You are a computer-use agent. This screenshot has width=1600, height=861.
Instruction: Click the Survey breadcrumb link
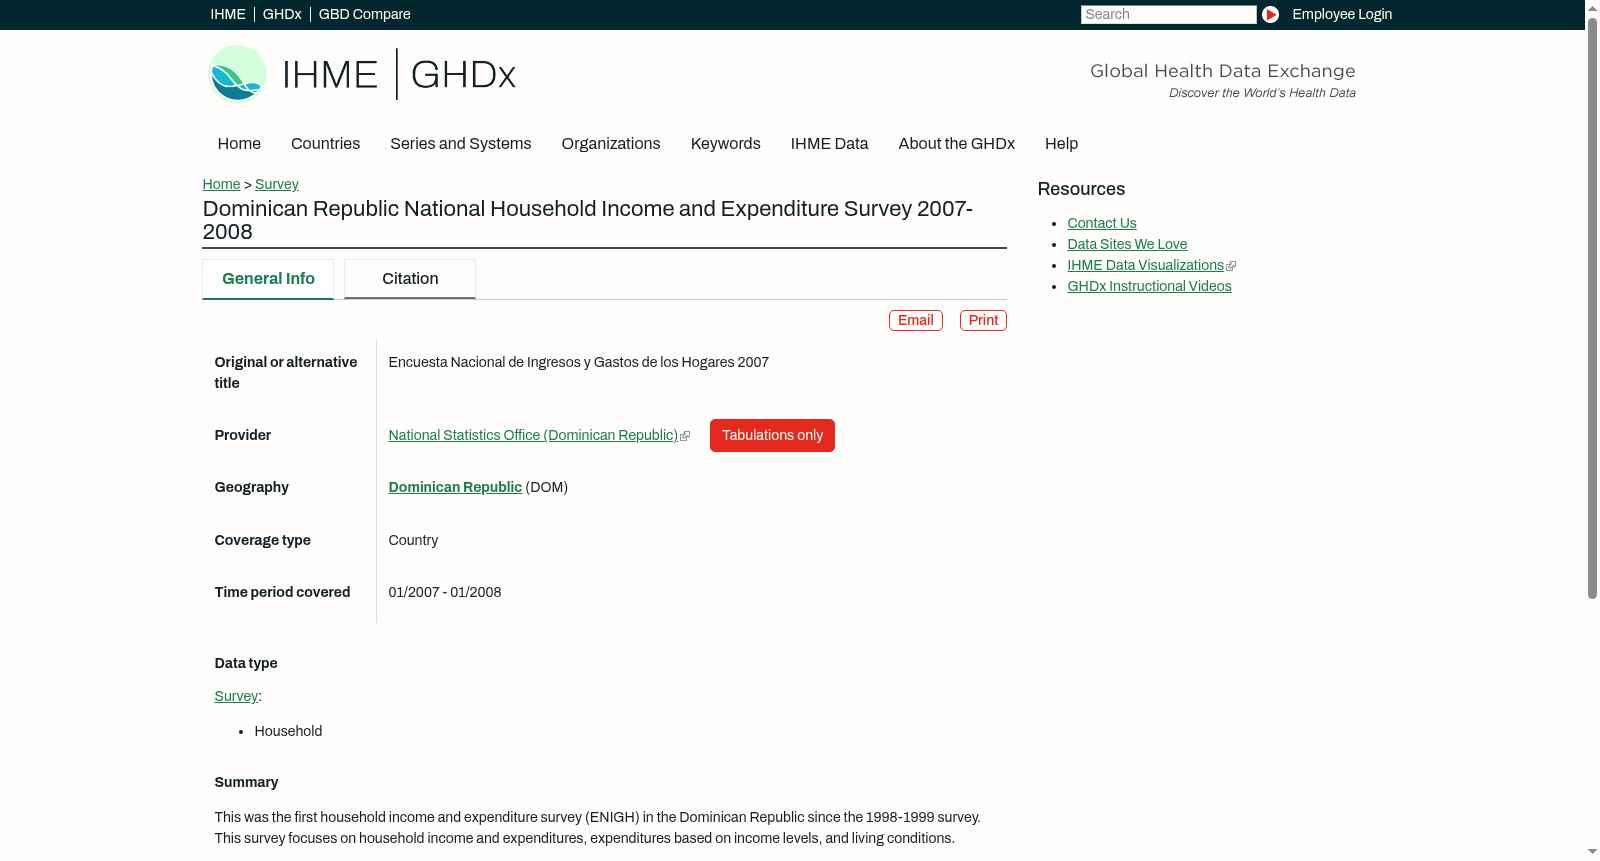click(x=277, y=184)
